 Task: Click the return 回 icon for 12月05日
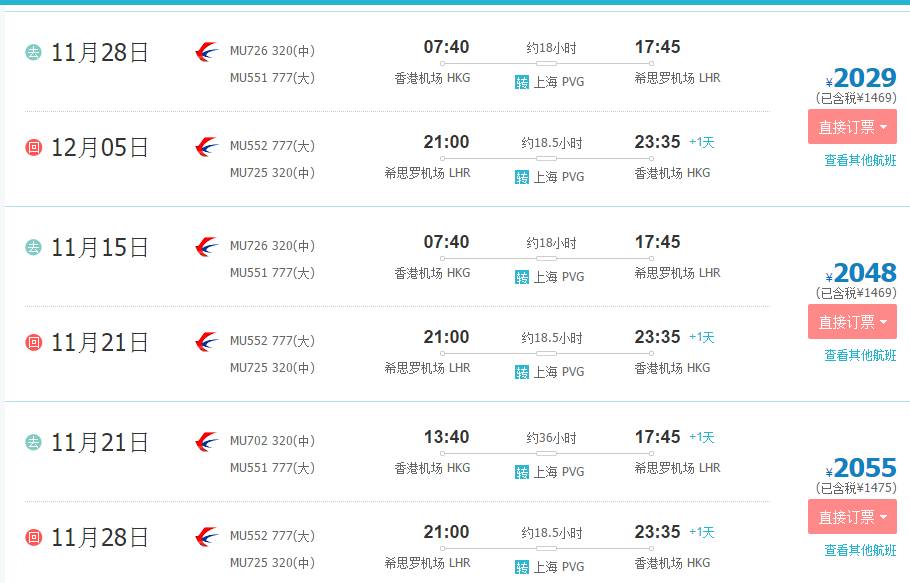click(x=33, y=148)
